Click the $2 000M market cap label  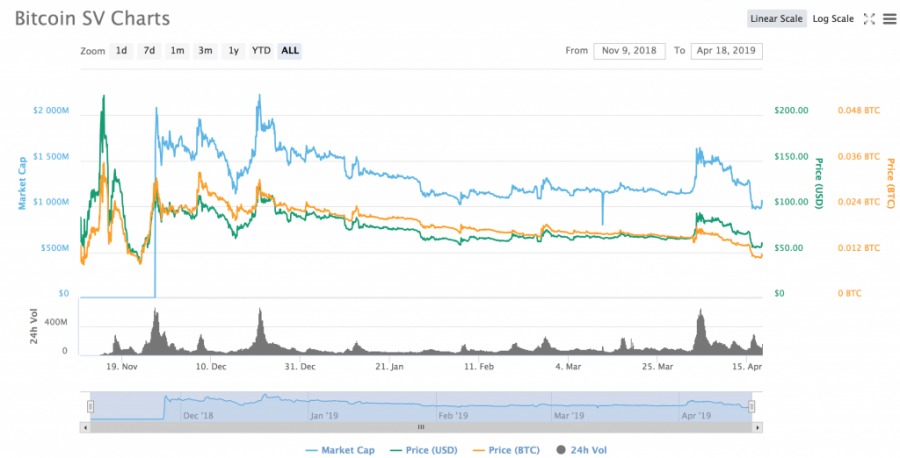(49, 110)
